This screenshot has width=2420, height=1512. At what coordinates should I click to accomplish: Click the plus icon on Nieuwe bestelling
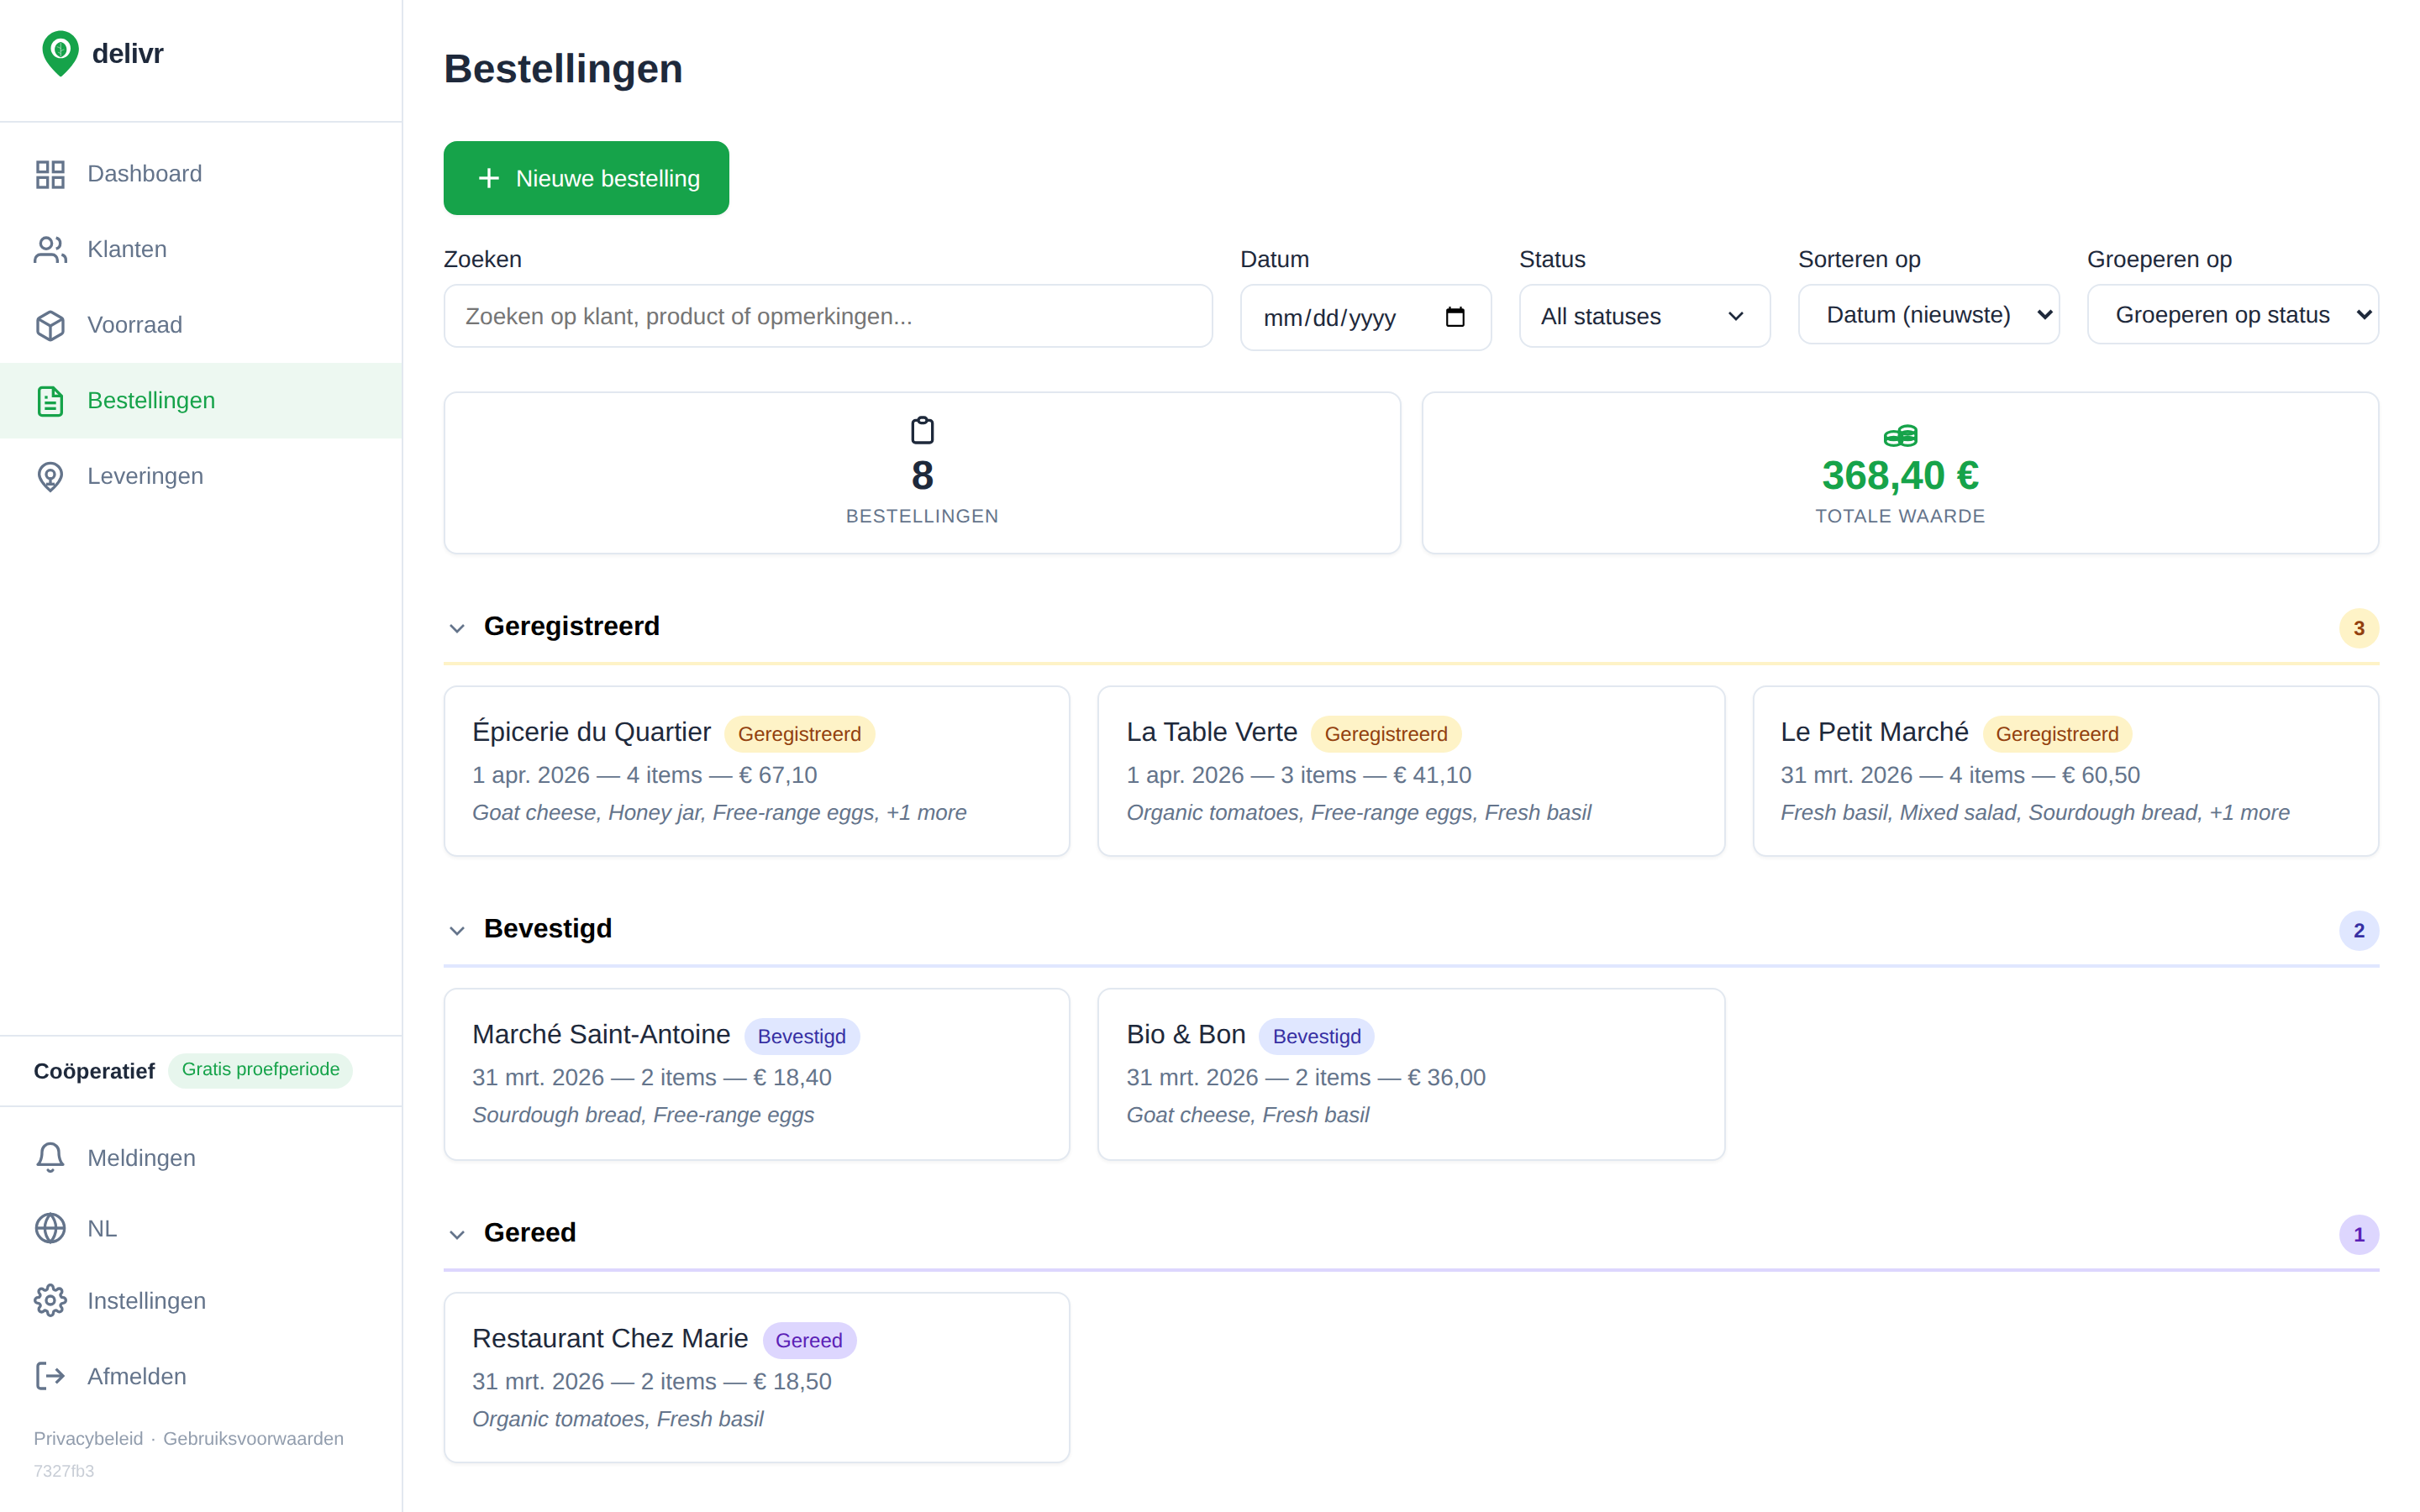[x=488, y=178]
